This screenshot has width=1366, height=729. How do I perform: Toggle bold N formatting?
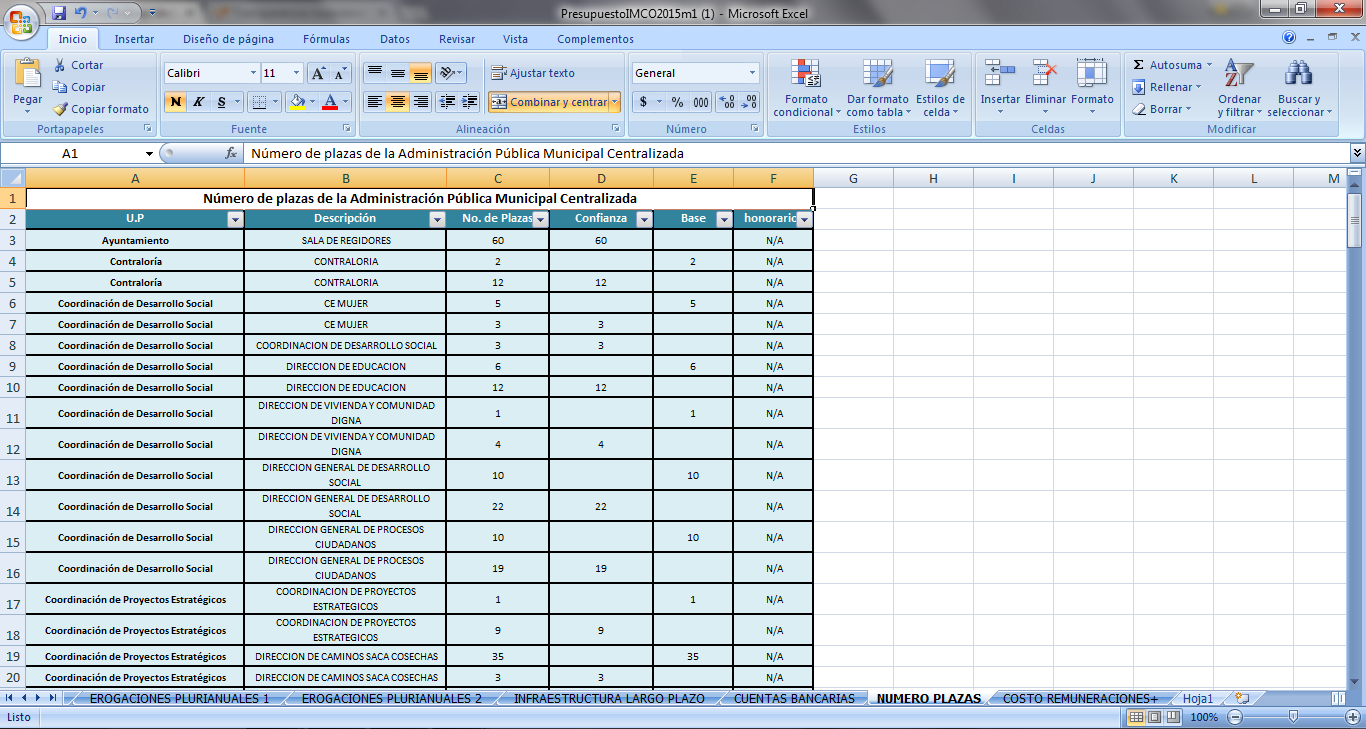pos(176,102)
